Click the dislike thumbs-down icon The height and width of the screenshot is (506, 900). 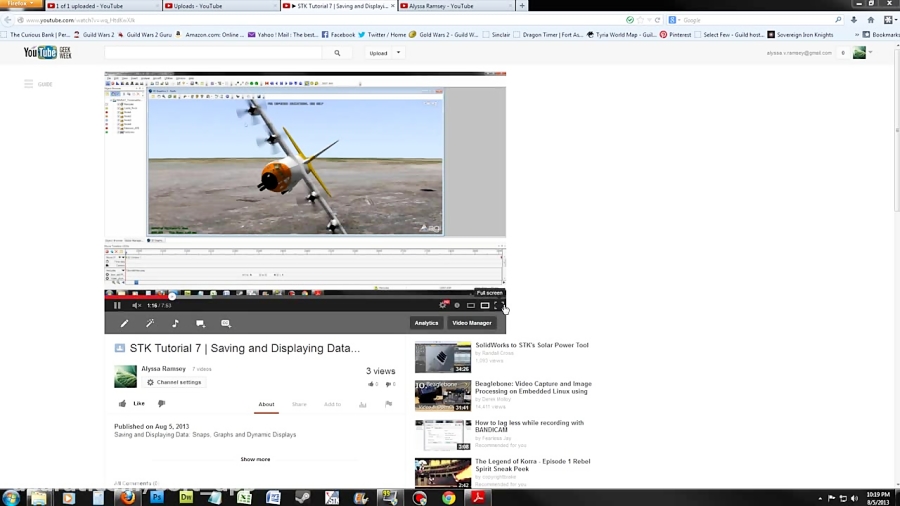pyautogui.click(x=161, y=404)
